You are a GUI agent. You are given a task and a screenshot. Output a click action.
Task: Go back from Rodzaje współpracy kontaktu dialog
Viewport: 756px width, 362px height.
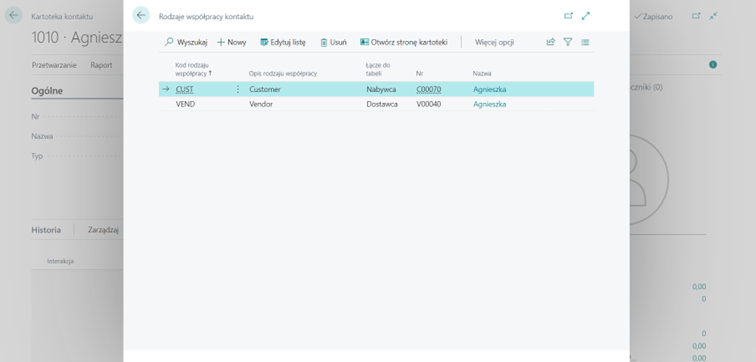tap(141, 15)
